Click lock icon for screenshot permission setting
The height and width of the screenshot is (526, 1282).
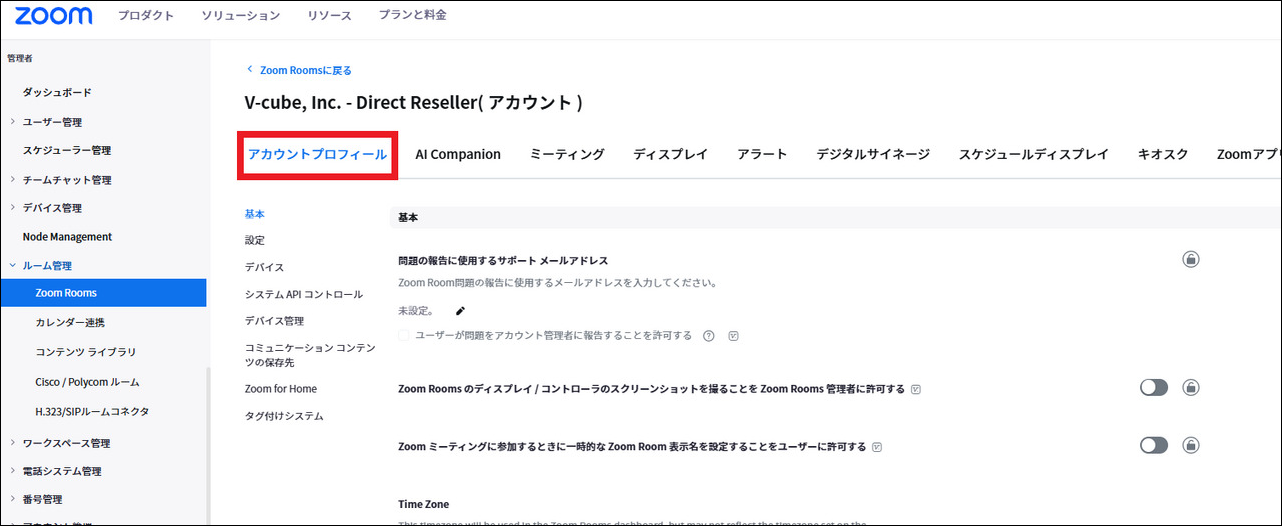(x=1190, y=388)
